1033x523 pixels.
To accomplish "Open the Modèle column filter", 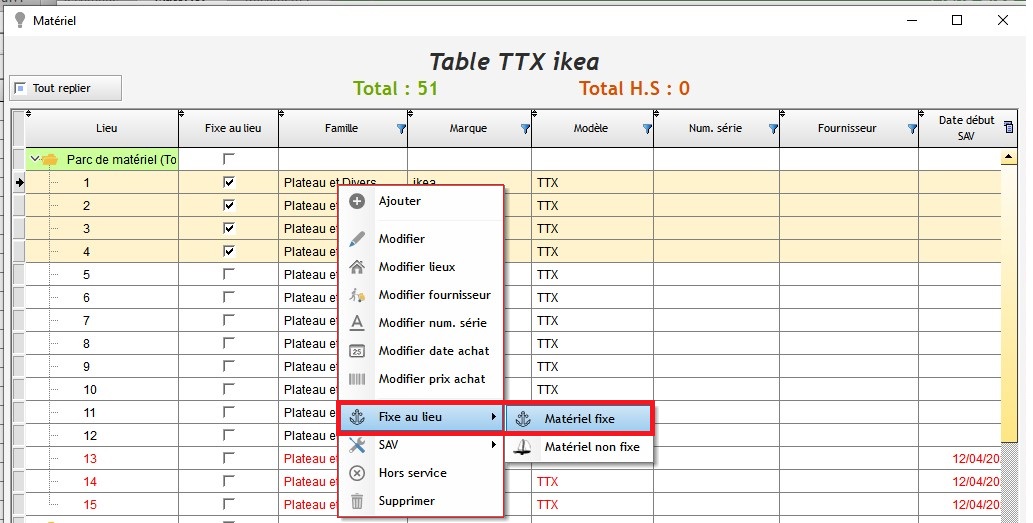I will (x=647, y=129).
